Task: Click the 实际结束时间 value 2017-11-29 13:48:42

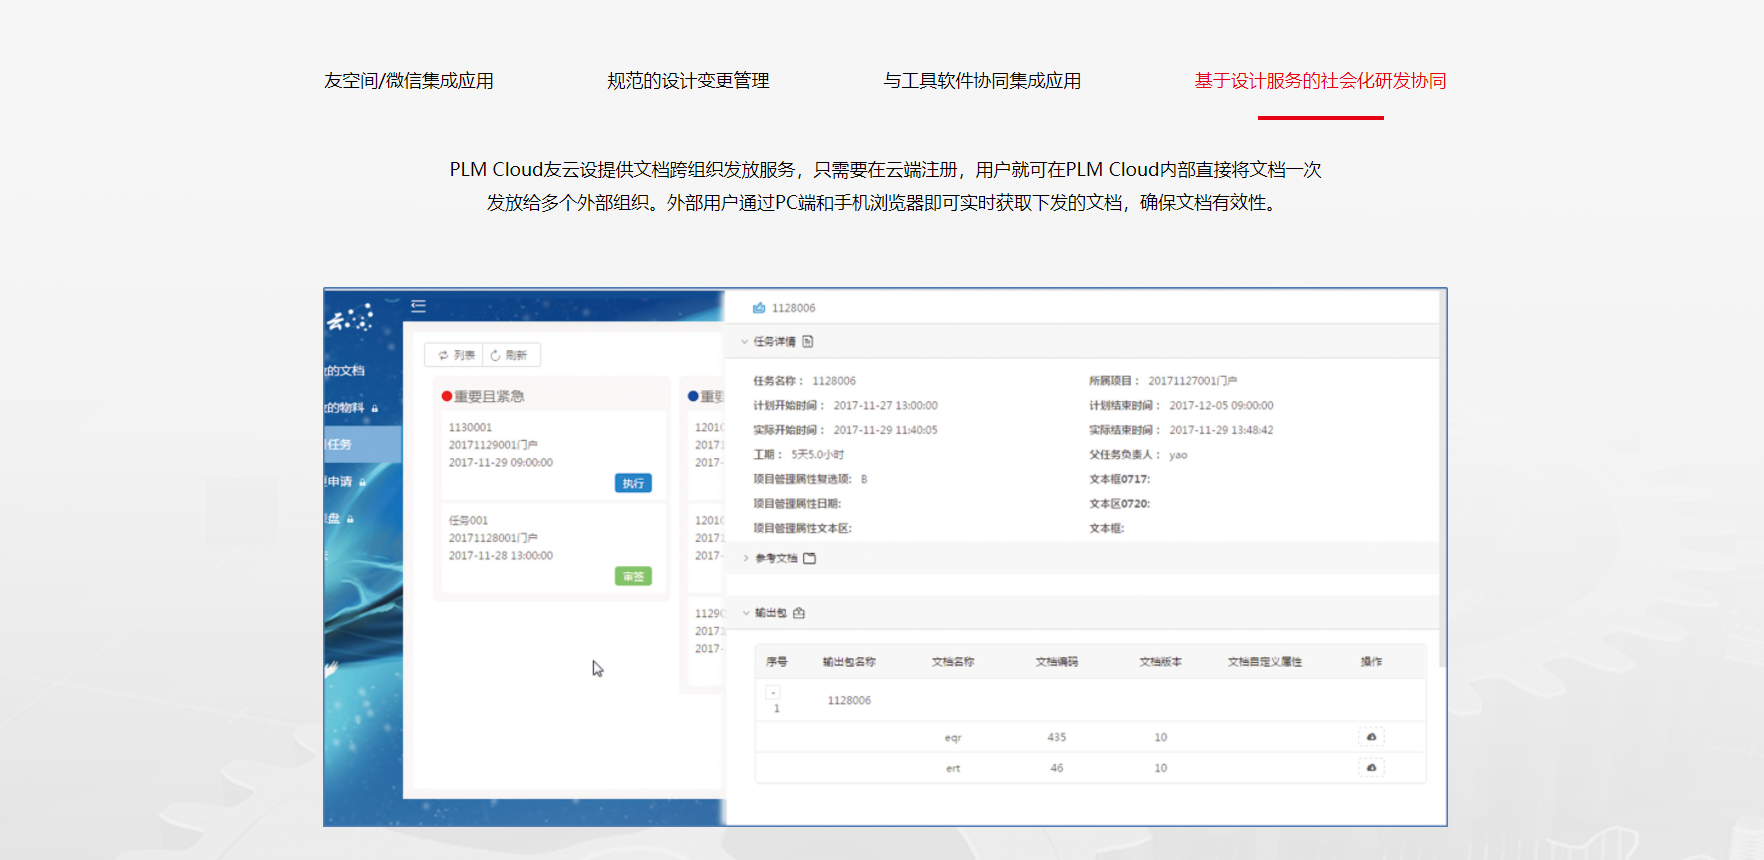Action: (1221, 430)
